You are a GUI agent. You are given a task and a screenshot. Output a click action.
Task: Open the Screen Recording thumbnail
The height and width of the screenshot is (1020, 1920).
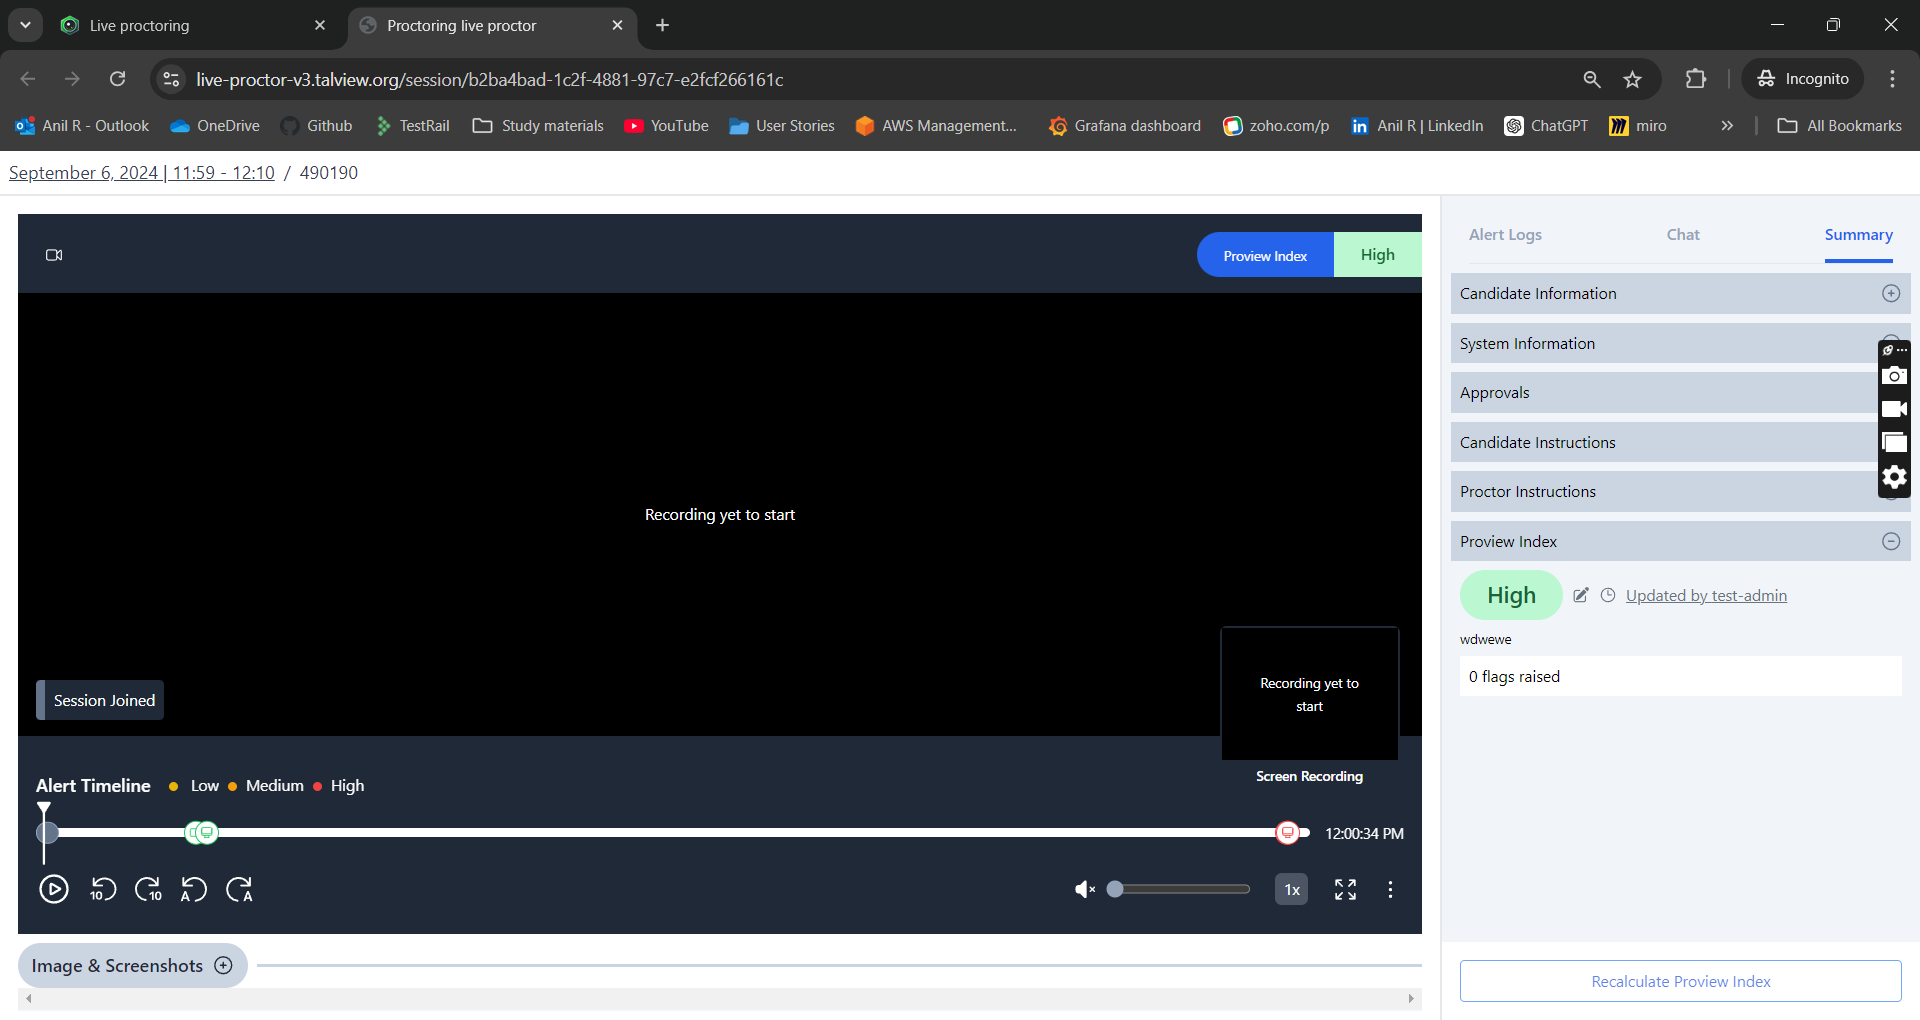(x=1309, y=694)
